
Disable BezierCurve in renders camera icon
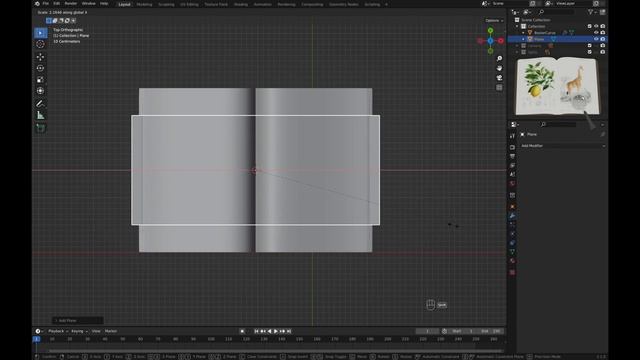pos(602,33)
